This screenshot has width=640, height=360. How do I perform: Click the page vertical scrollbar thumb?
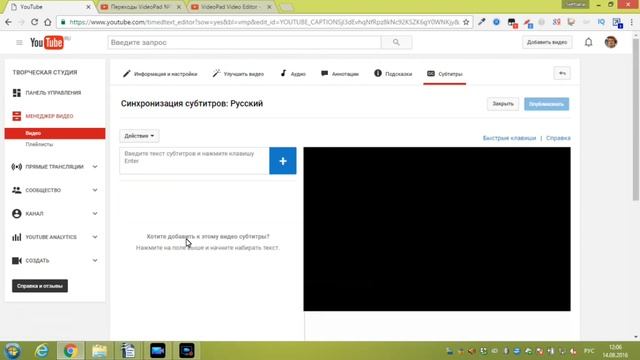click(636, 118)
